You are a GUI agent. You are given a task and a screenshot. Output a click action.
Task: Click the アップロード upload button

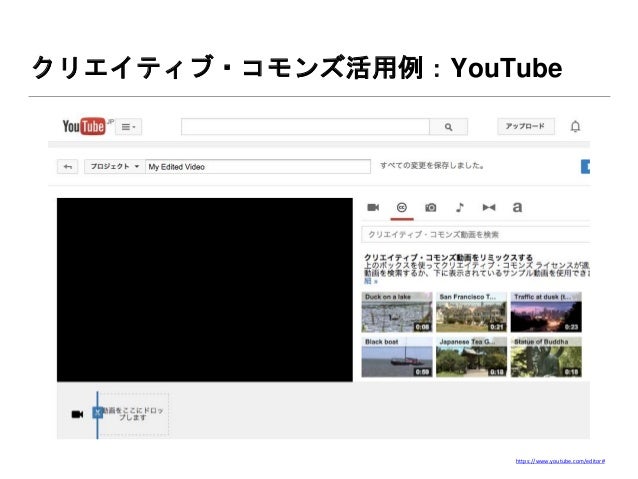tap(526, 126)
